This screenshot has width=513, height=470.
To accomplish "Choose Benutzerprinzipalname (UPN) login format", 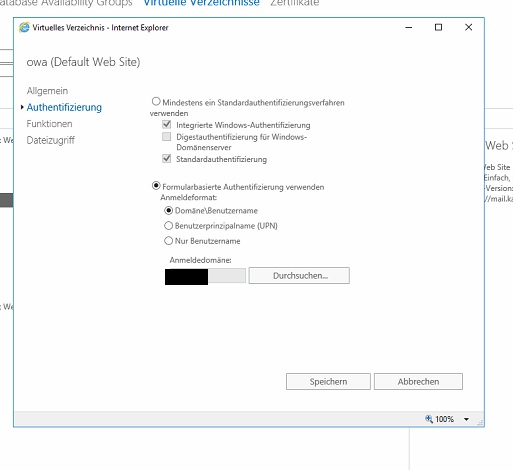I will 169,226.
